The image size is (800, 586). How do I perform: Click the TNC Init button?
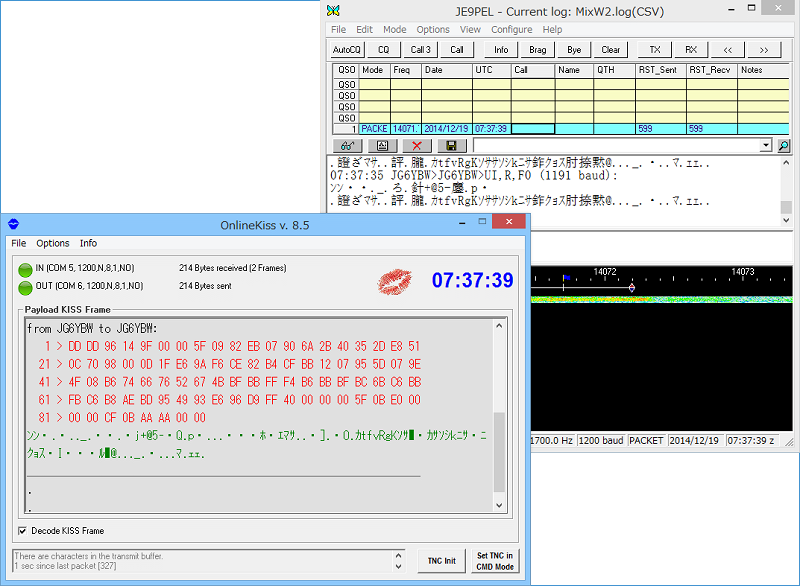(x=442, y=561)
